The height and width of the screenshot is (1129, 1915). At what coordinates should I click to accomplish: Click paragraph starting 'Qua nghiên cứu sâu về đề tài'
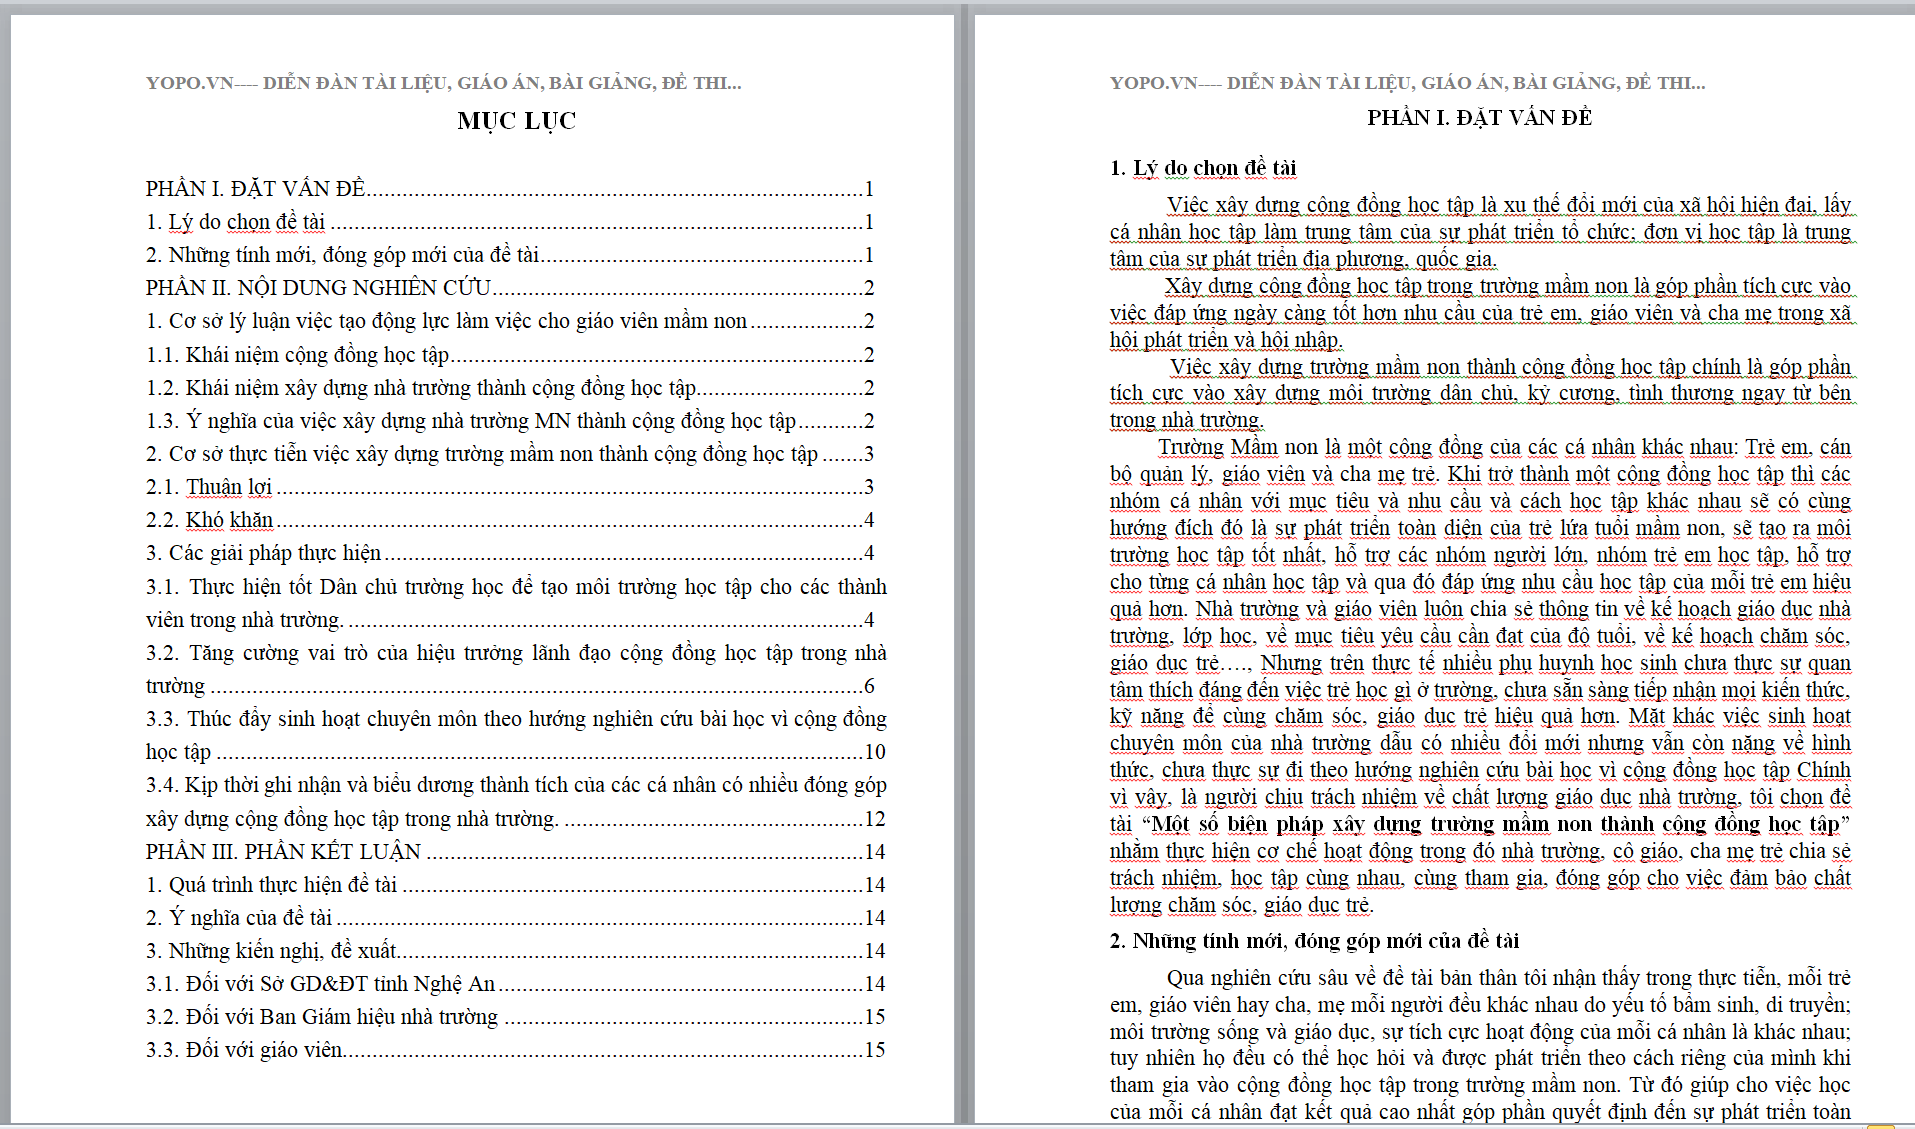[1480, 1045]
